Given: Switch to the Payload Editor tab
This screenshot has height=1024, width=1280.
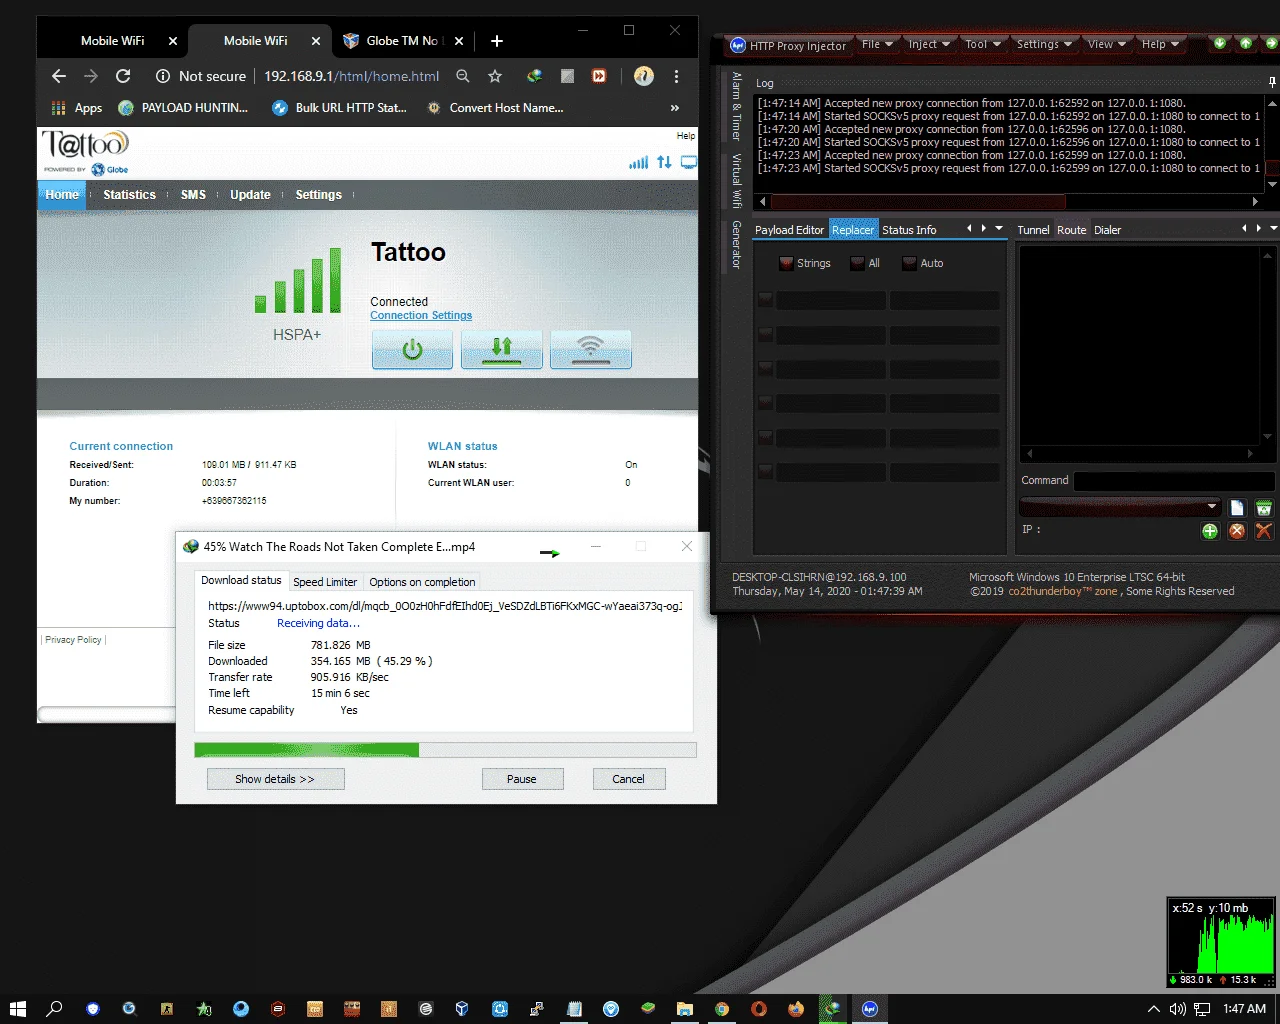Looking at the screenshot, I should click(789, 230).
